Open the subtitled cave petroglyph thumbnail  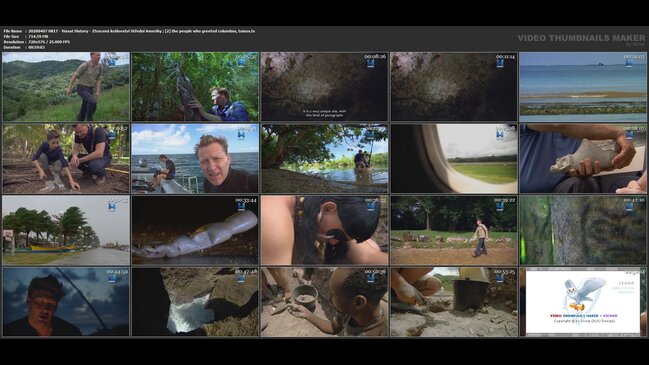[x=324, y=87]
